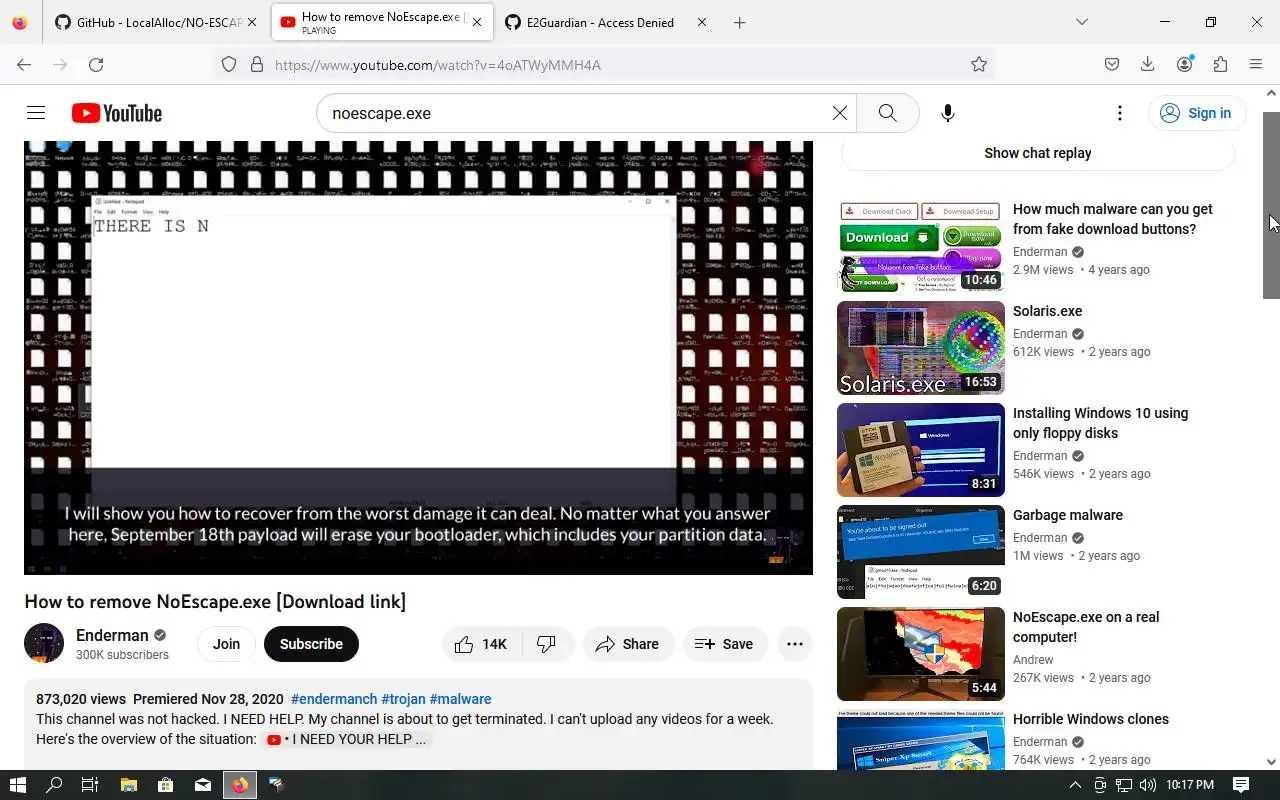Share the video
Image resolution: width=1280 pixels, height=800 pixels.
tap(628, 644)
